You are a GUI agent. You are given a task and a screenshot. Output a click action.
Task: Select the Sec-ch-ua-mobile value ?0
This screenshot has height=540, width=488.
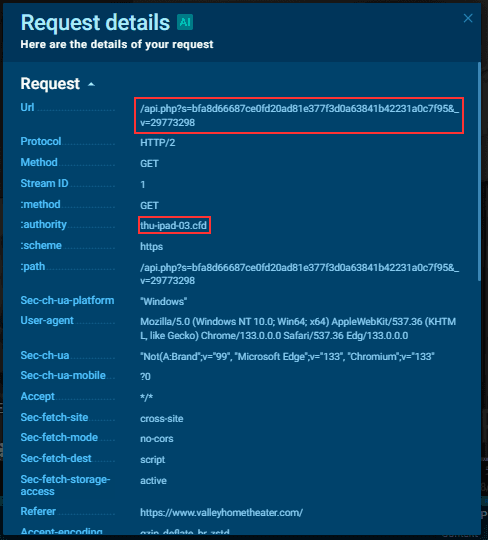[145, 377]
